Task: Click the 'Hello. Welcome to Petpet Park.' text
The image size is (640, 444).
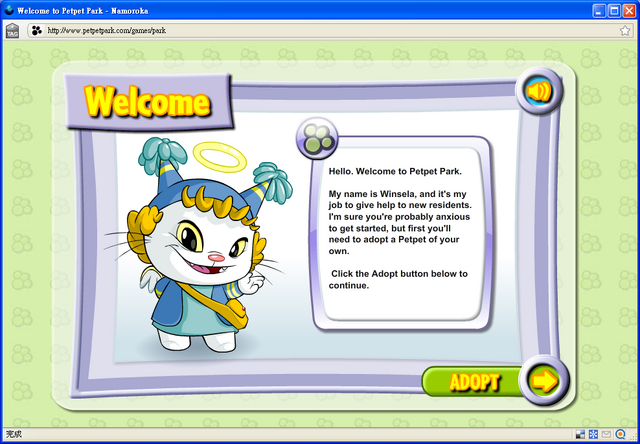Action: [395, 171]
